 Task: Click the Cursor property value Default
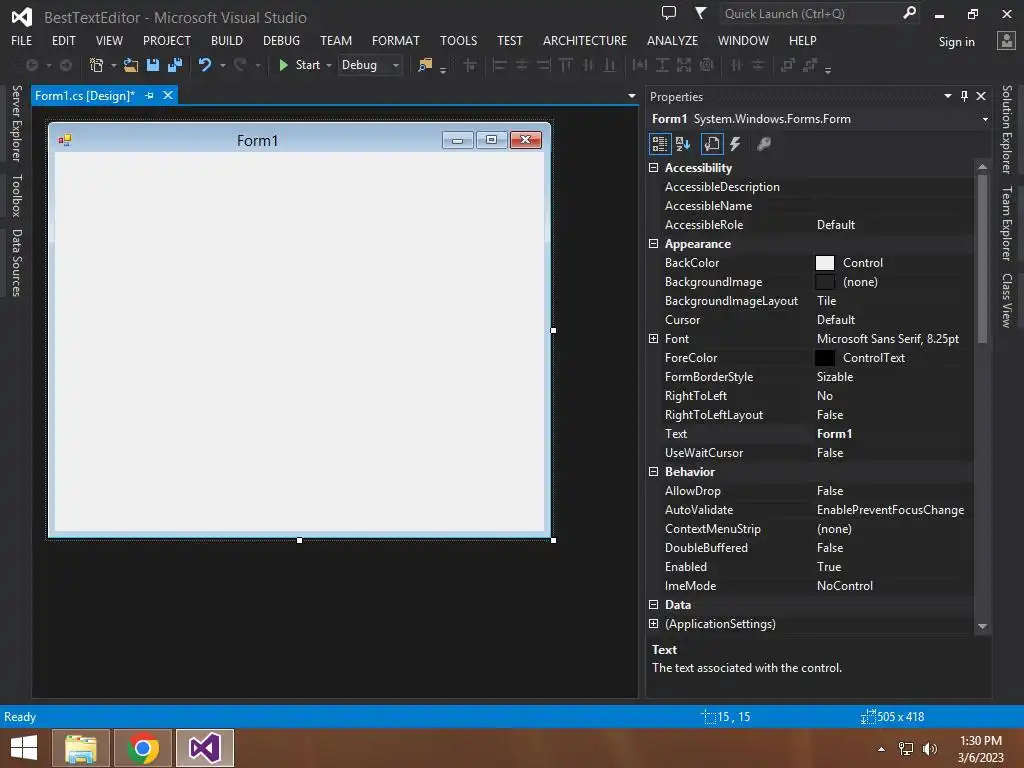[835, 320]
